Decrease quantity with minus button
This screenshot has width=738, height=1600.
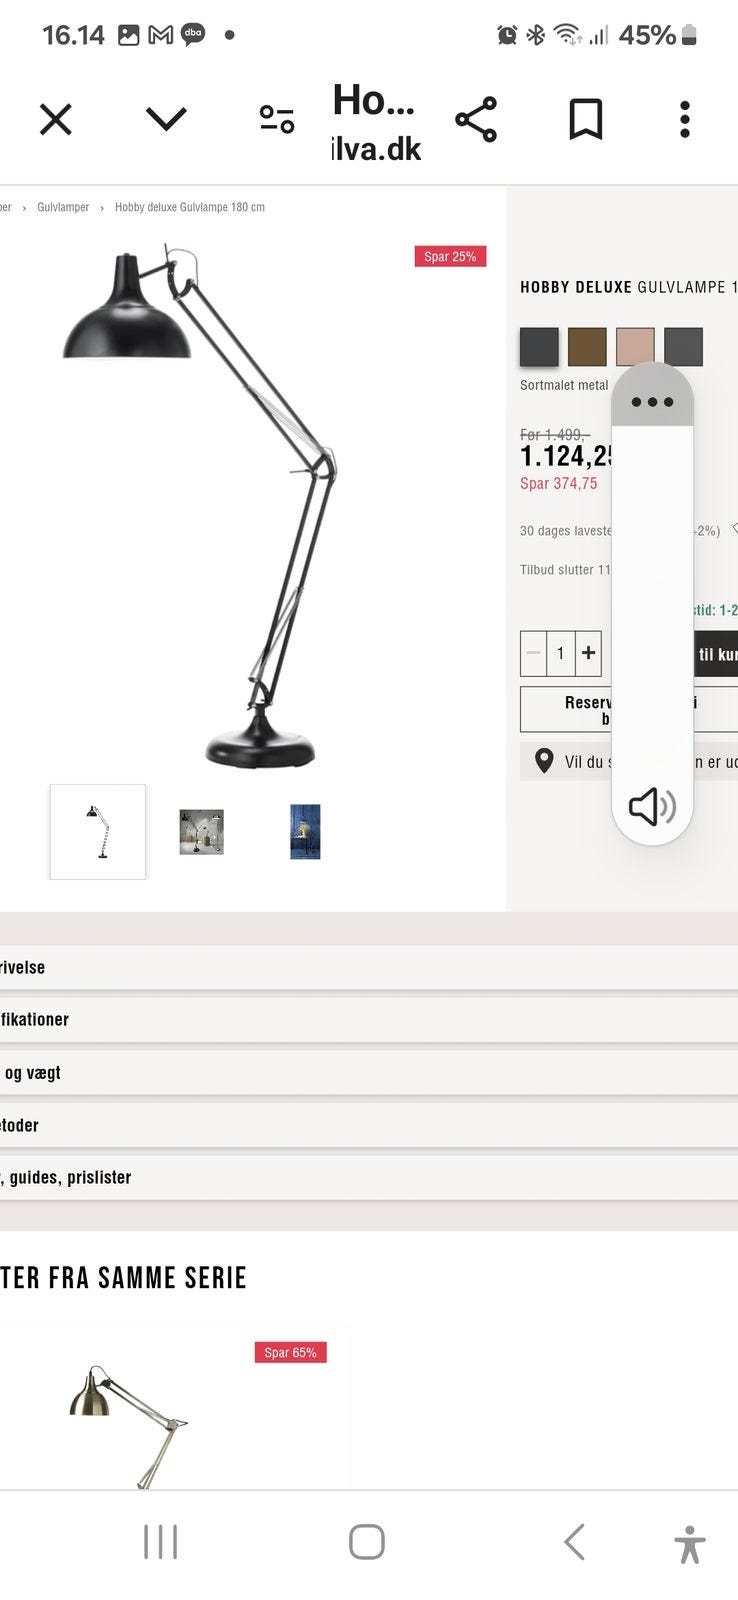[534, 653]
